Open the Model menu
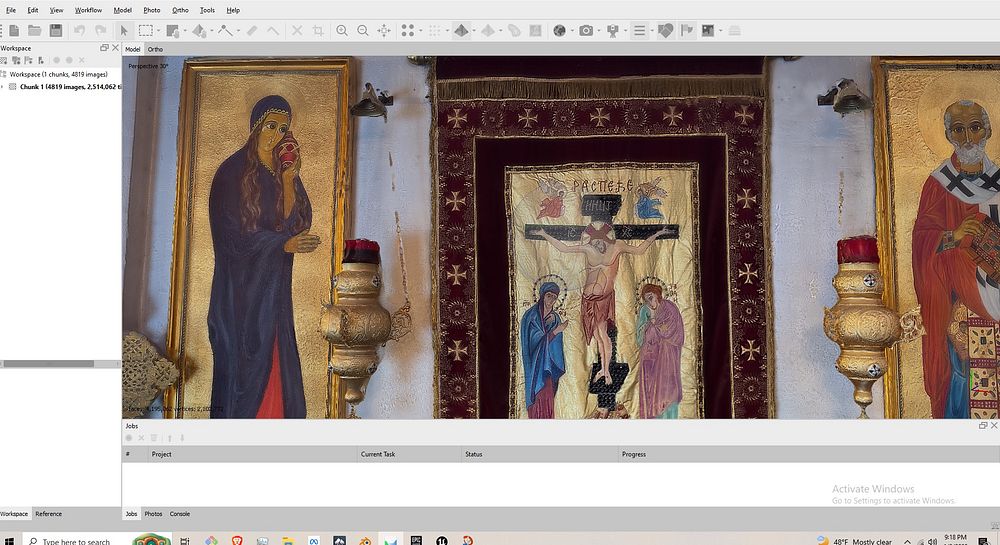The height and width of the screenshot is (545, 1000). click(122, 10)
